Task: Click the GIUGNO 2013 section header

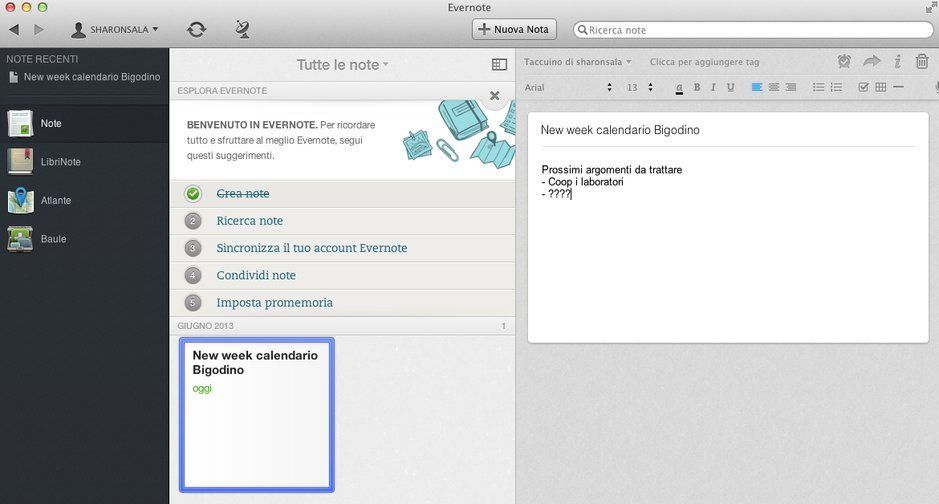Action: [205, 326]
